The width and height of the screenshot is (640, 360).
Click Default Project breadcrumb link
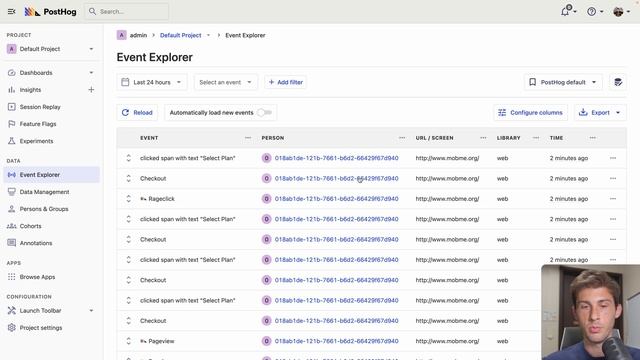click(180, 36)
